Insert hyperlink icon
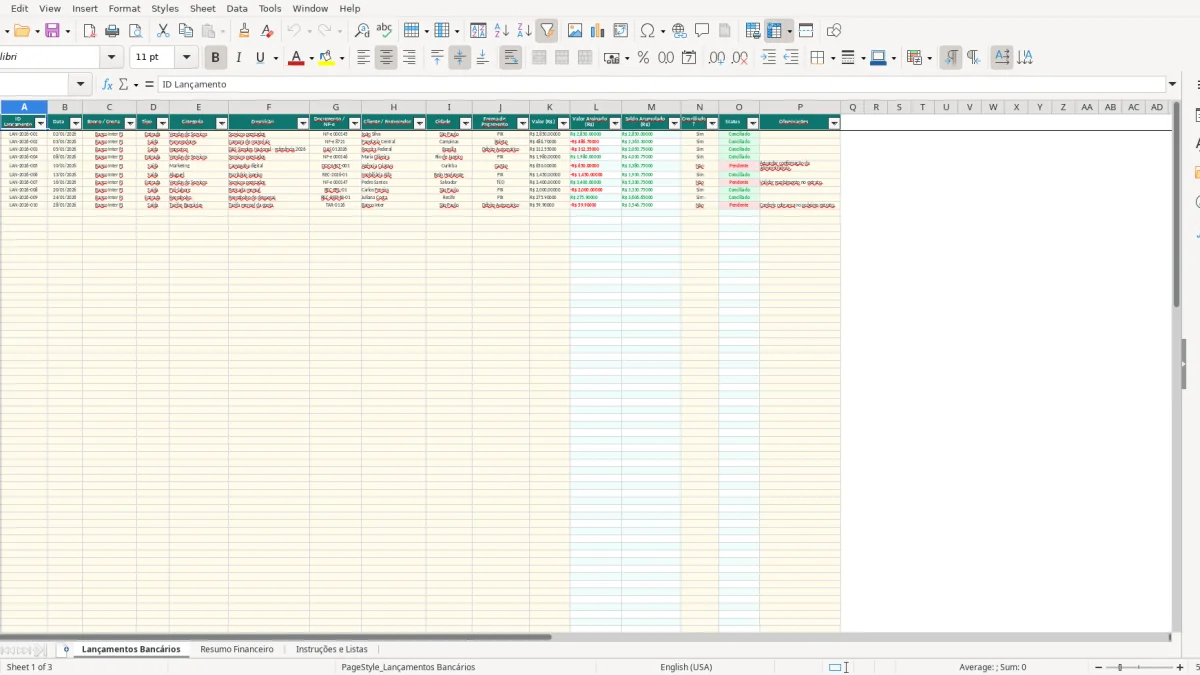 (x=679, y=31)
